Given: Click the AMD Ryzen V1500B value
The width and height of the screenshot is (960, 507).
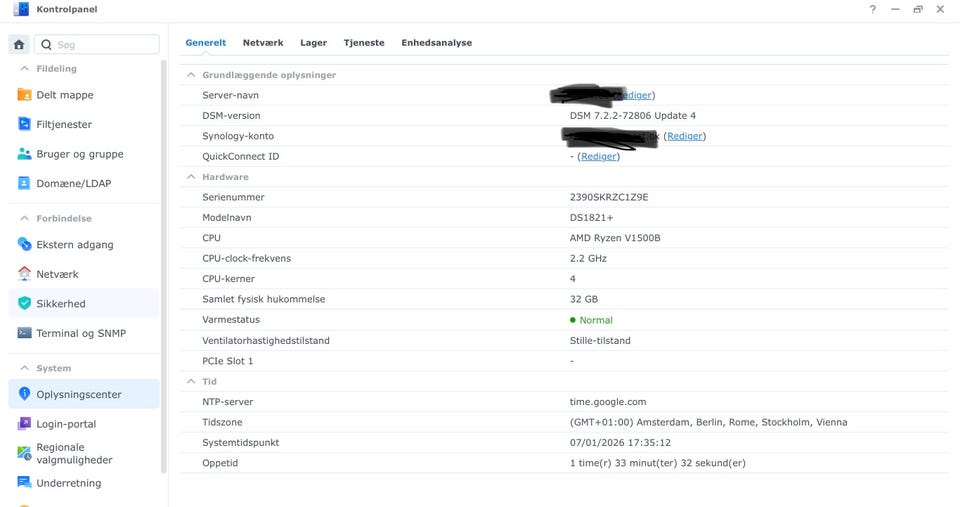Looking at the screenshot, I should click(x=615, y=238).
